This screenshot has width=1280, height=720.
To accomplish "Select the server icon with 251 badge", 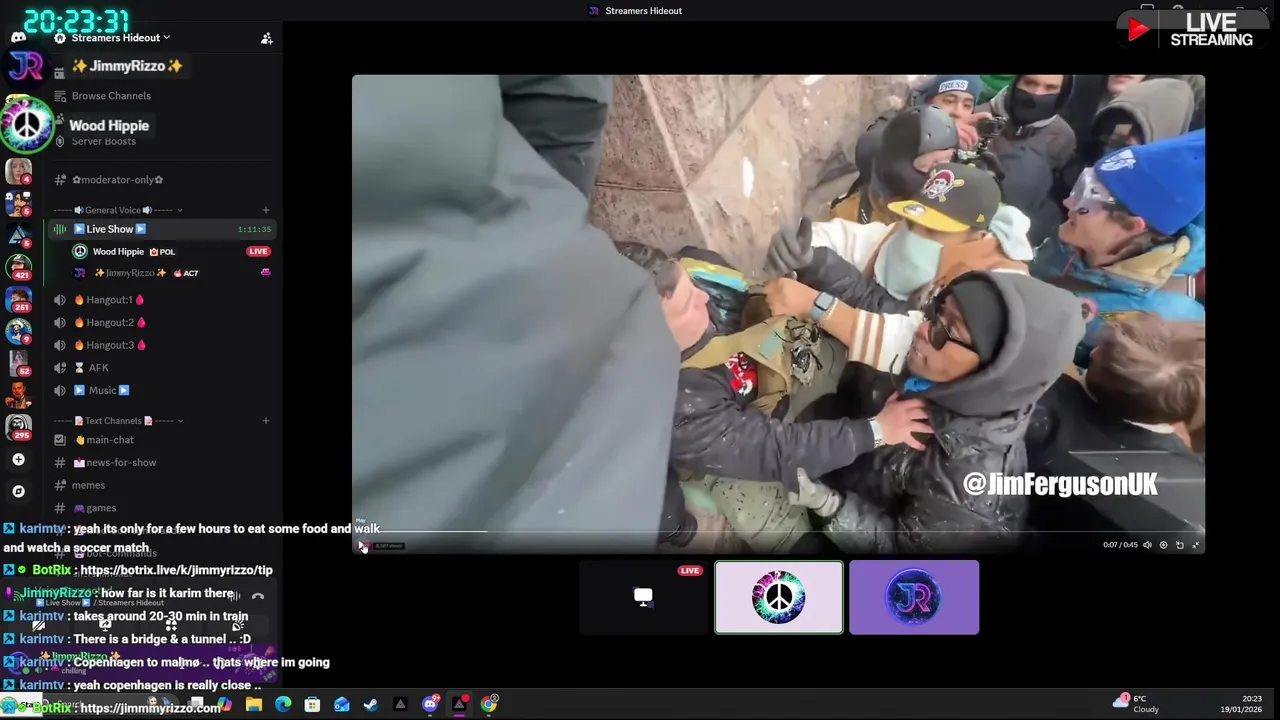I will click(18, 299).
